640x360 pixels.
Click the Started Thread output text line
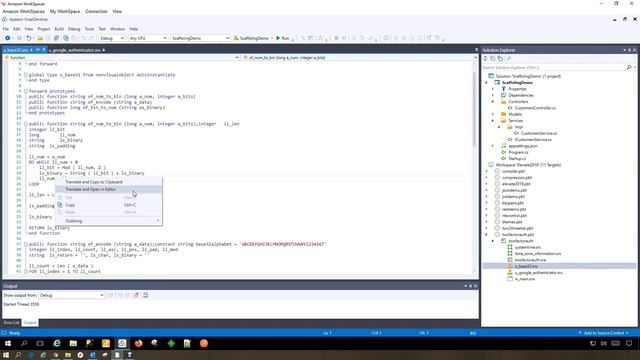tap(21, 304)
